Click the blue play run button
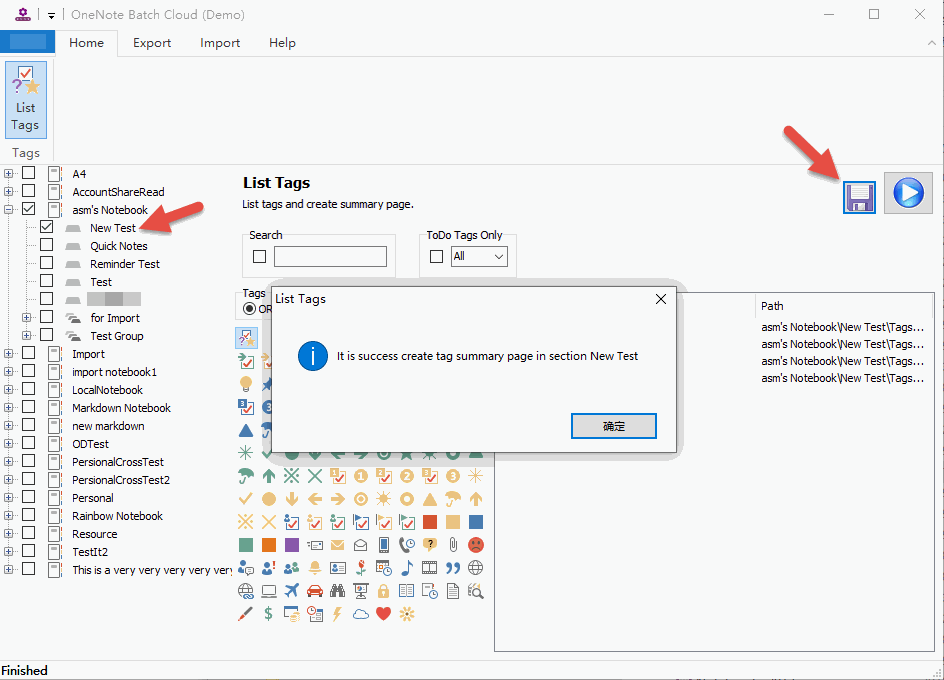 click(x=908, y=193)
